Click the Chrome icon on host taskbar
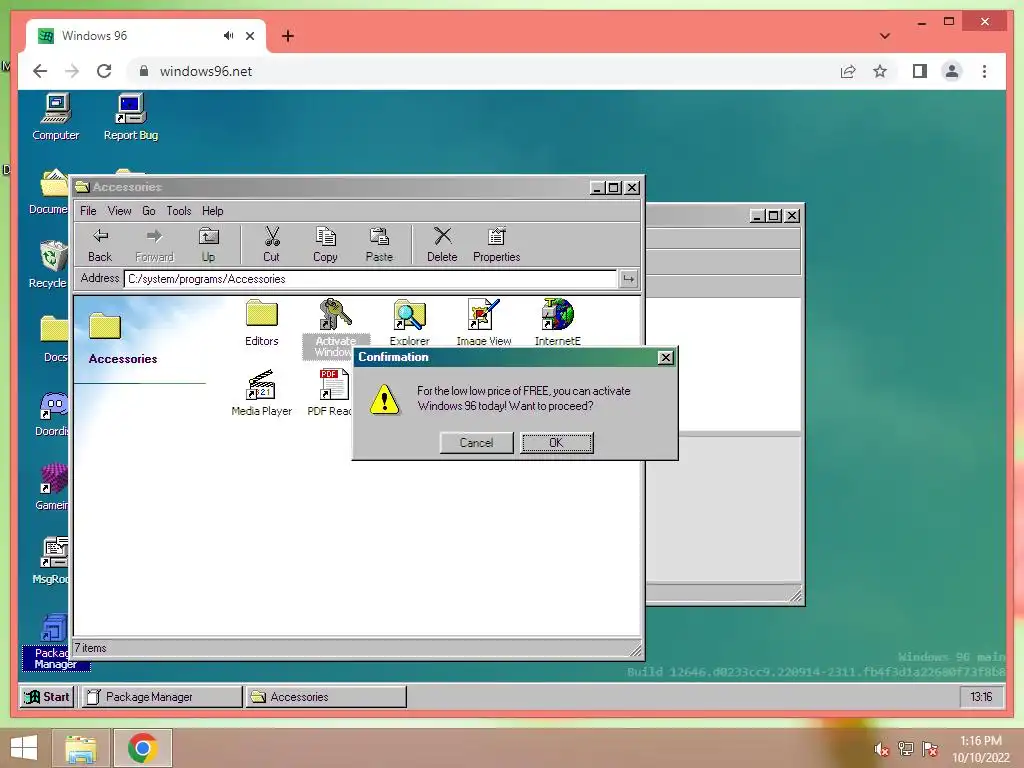The image size is (1024, 768). [x=143, y=748]
